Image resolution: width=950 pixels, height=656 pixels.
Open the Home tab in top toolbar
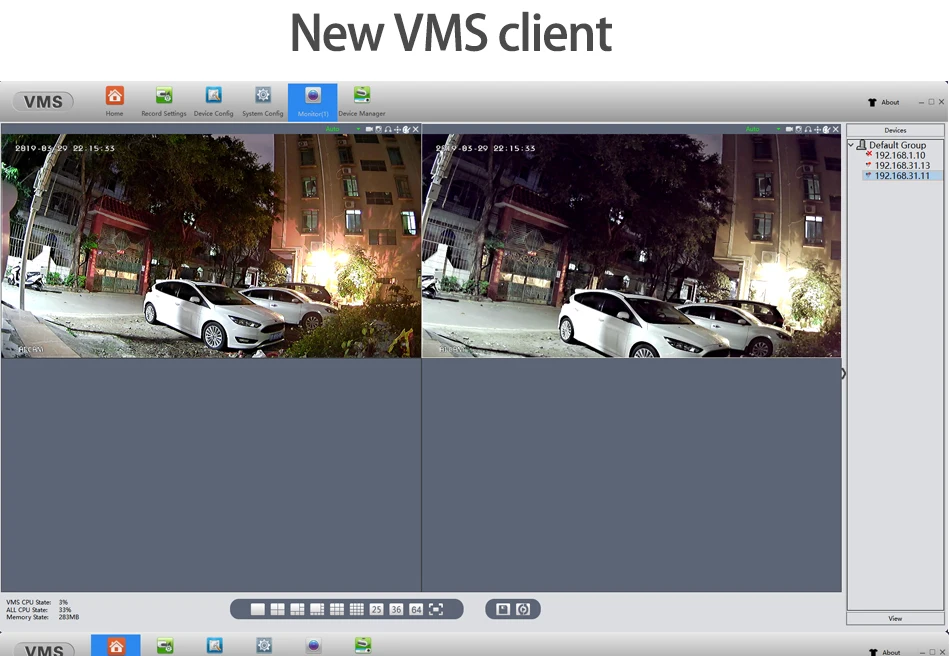point(114,102)
